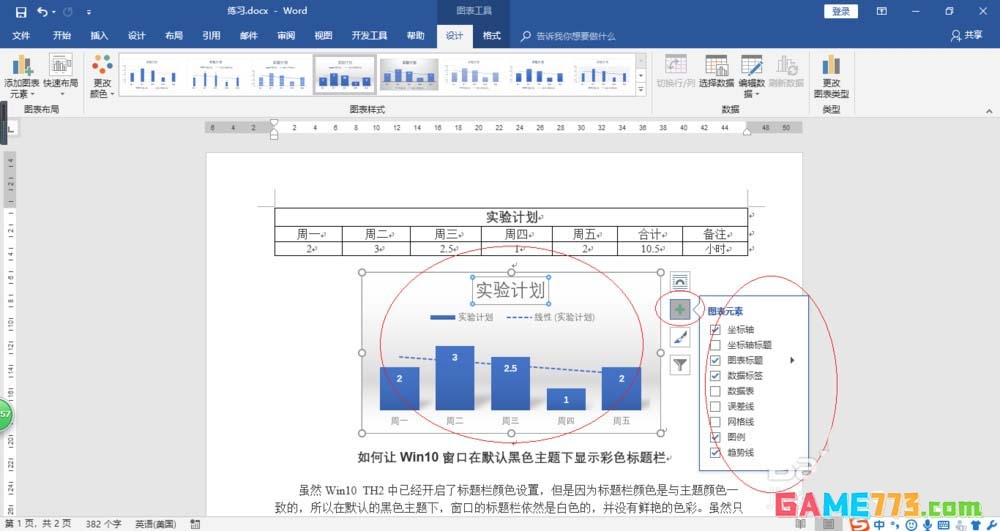The height and width of the screenshot is (531, 1000).
Task: Click the 线性 (实验计划) legend entry
Action: pyautogui.click(x=551, y=317)
